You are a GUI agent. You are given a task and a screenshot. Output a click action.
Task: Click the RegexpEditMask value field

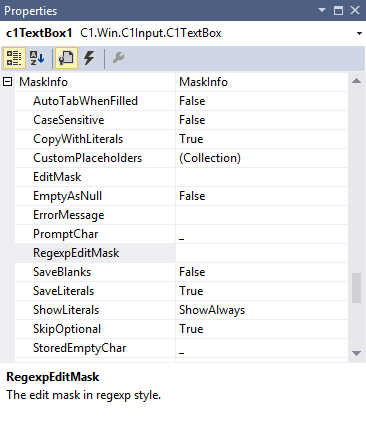[262, 253]
